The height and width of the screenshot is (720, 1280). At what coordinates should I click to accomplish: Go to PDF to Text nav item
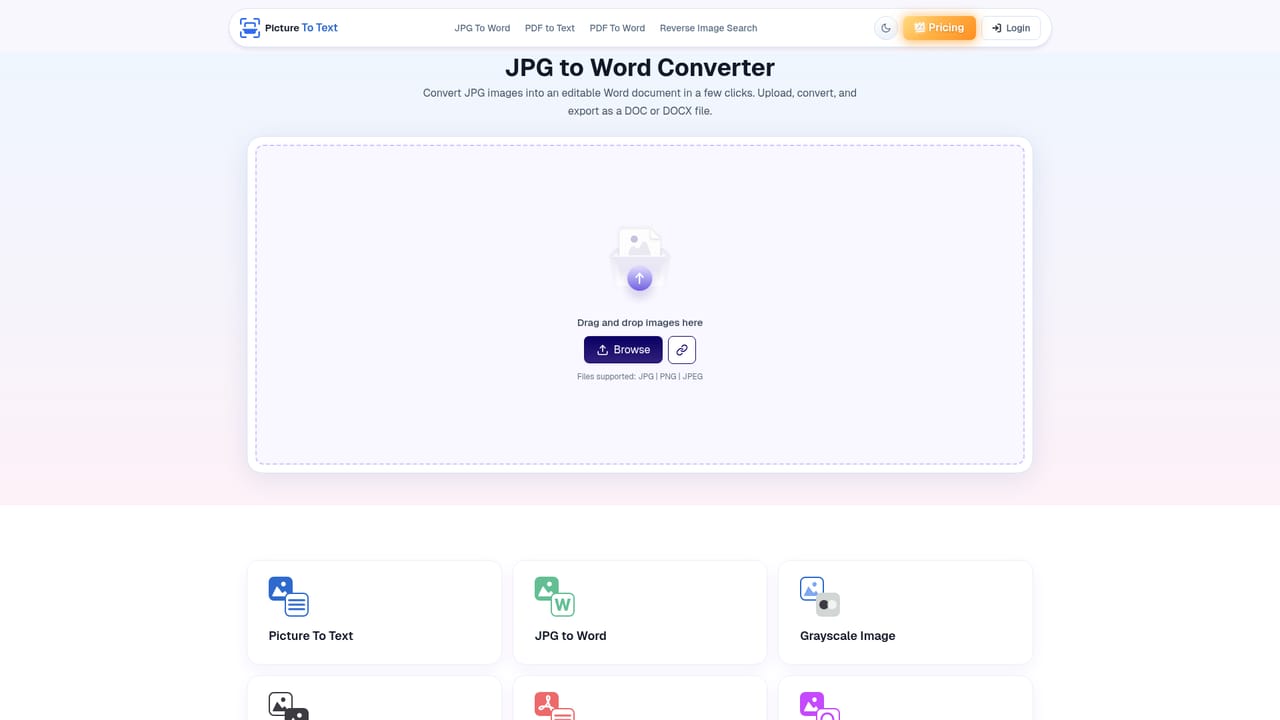tap(550, 28)
